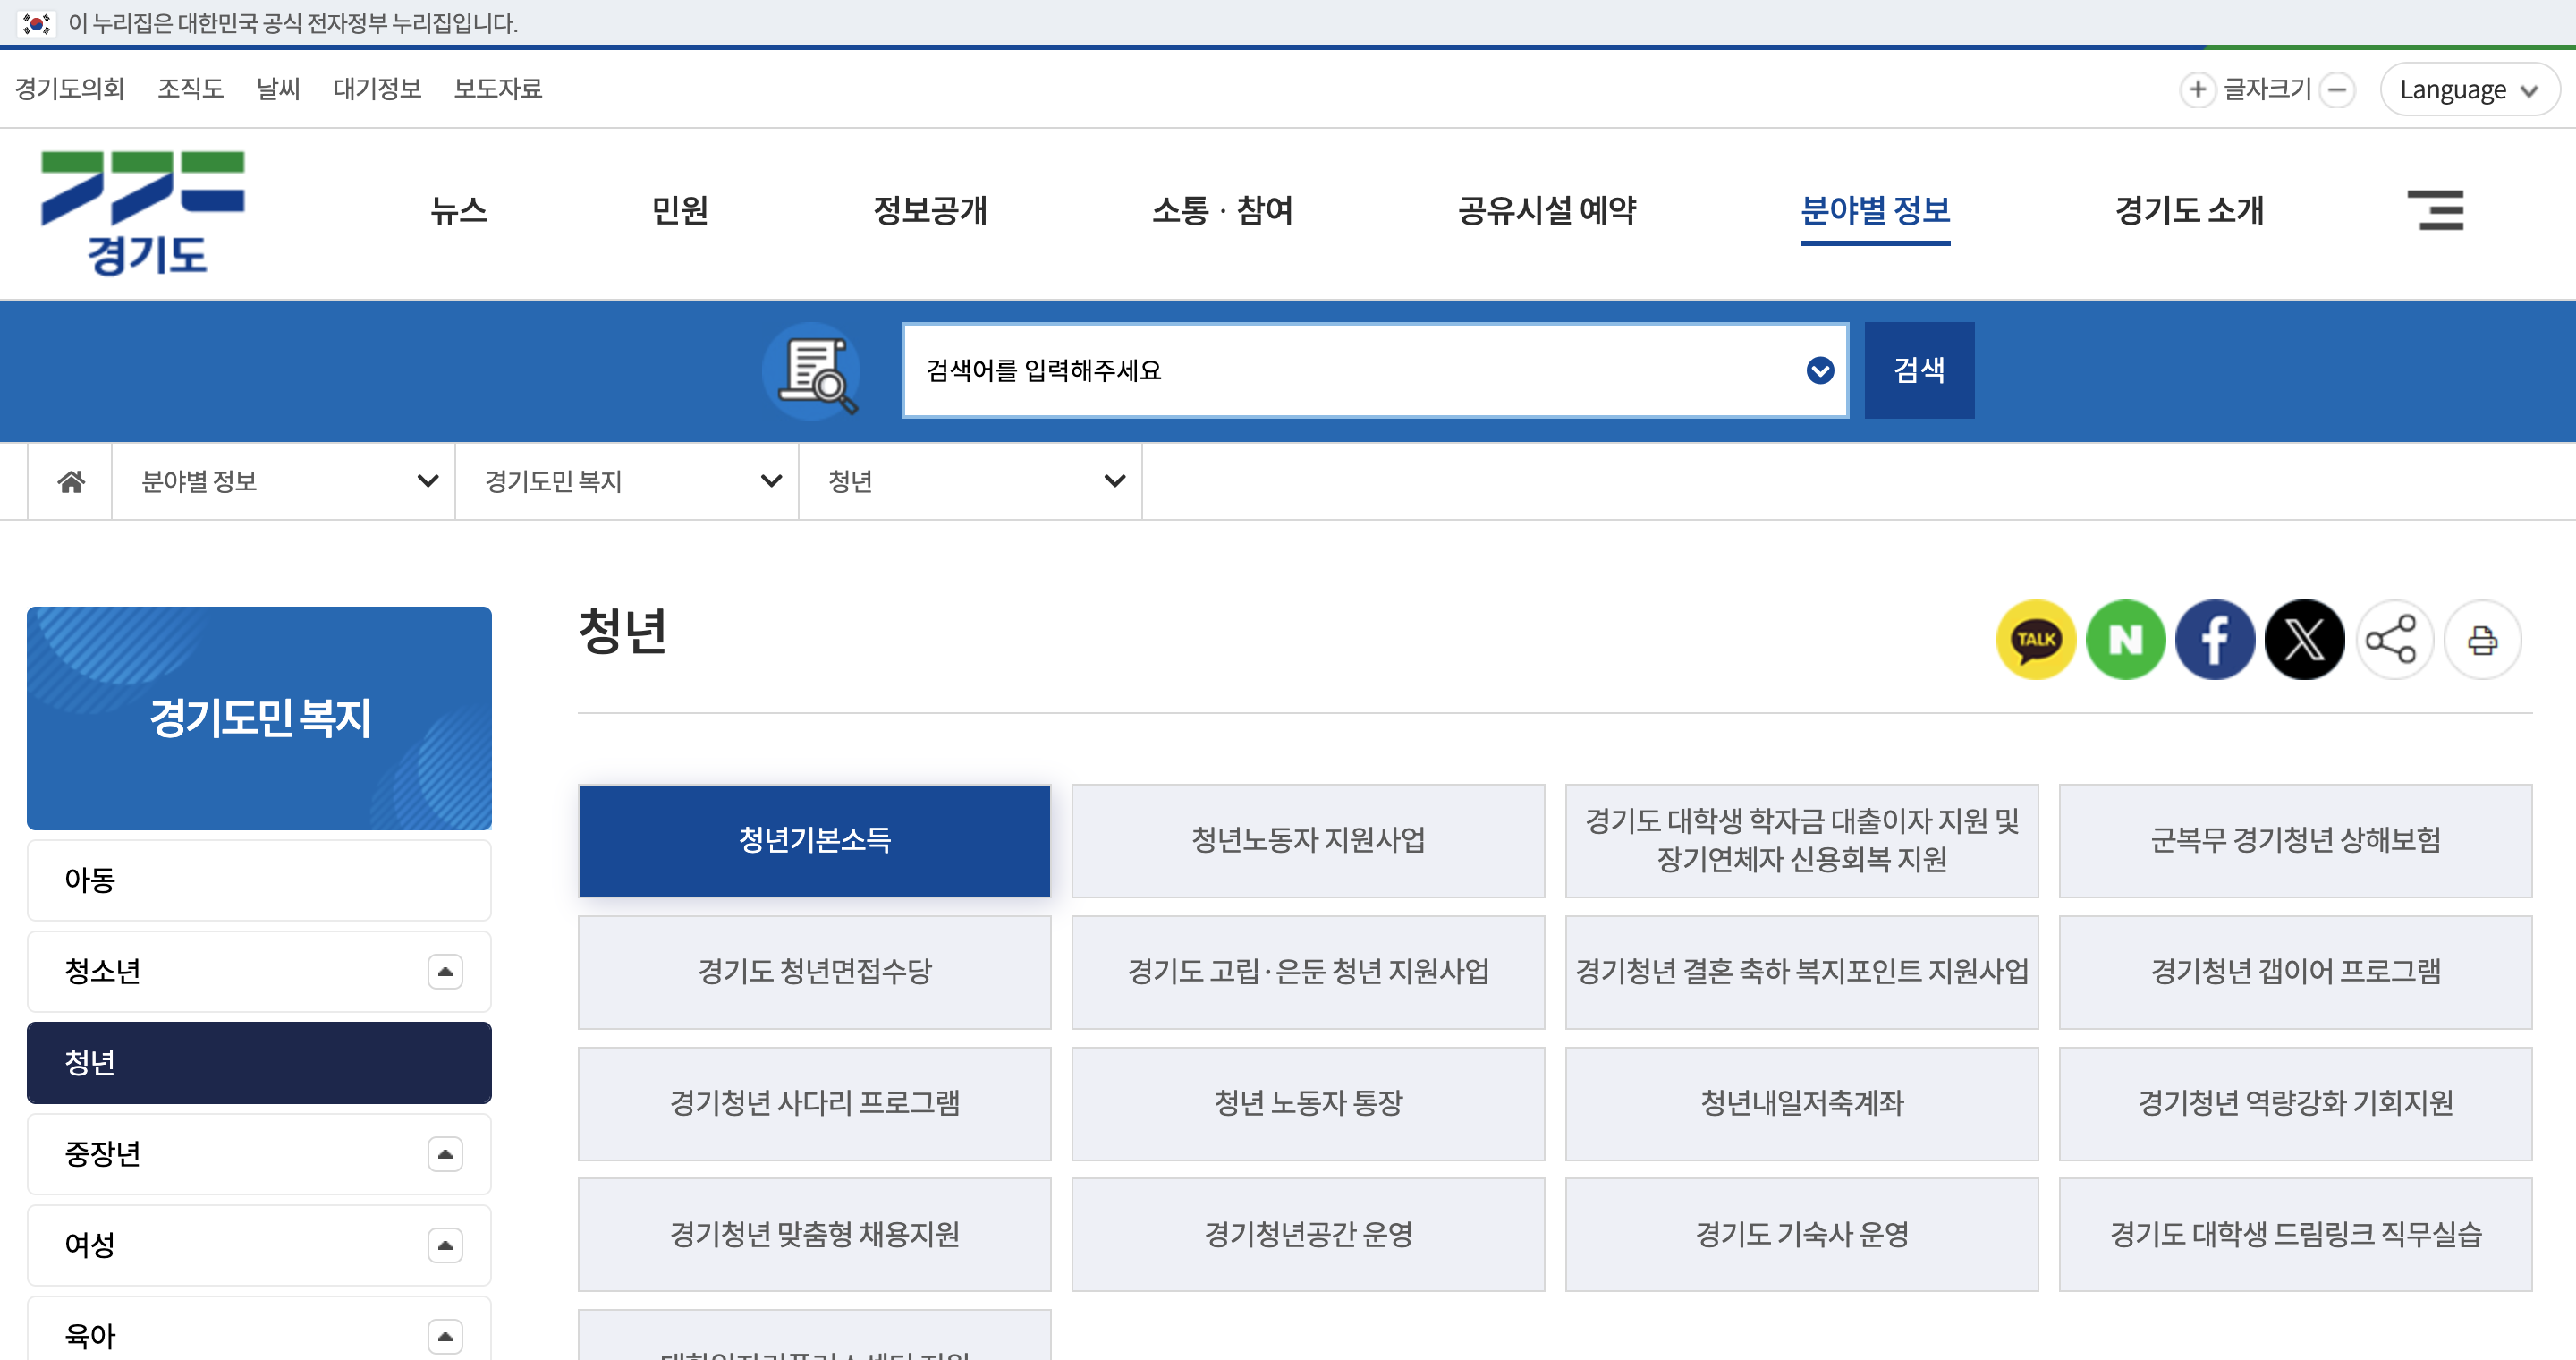2576x1360 pixels.
Task: Select 아동 in sidebar
Action: point(259,880)
